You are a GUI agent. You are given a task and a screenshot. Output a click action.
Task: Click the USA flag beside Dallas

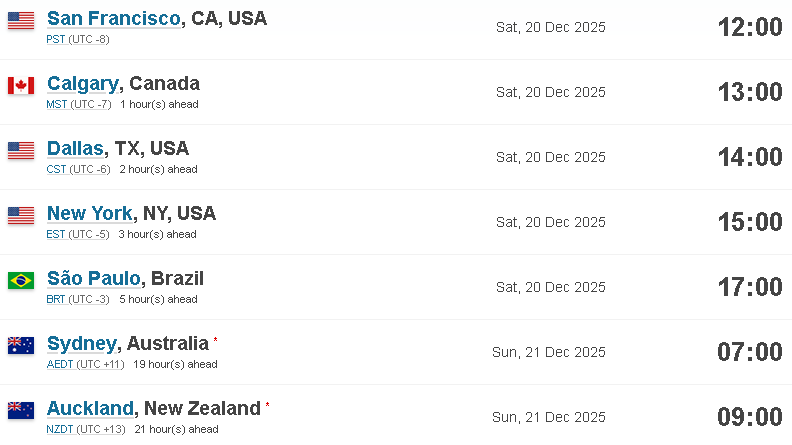point(21,151)
